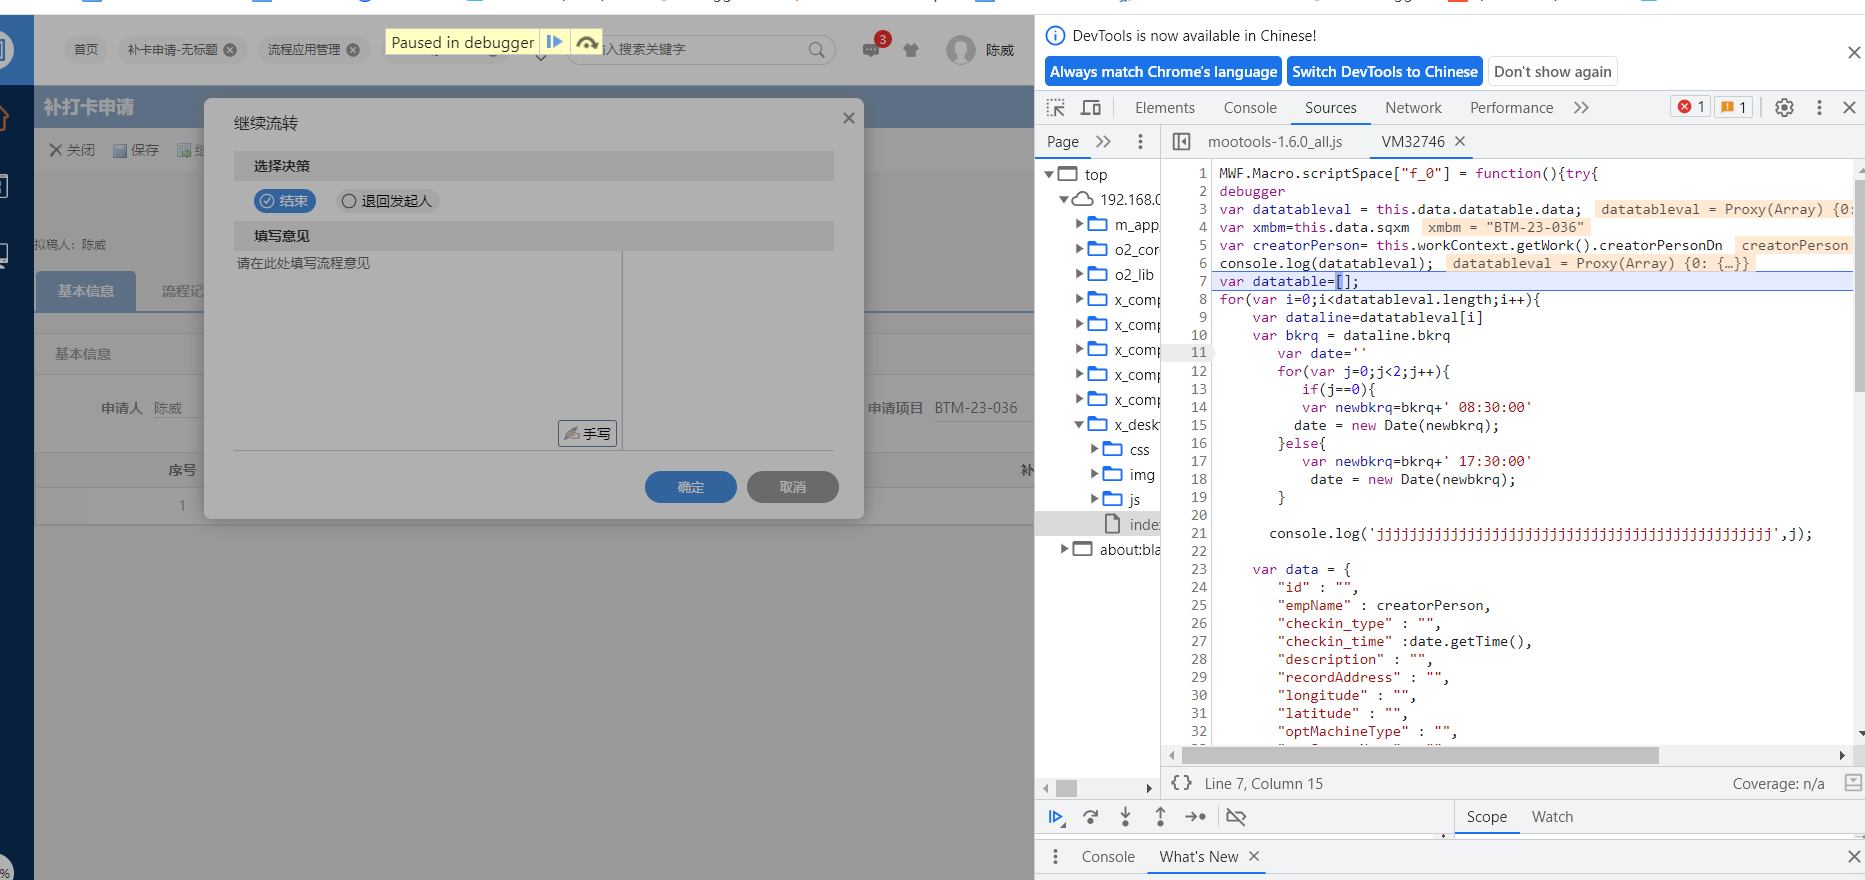Screen dimensions: 1865x880
Task: Toggle the file navigator sidebar icon
Action: pyautogui.click(x=1181, y=142)
